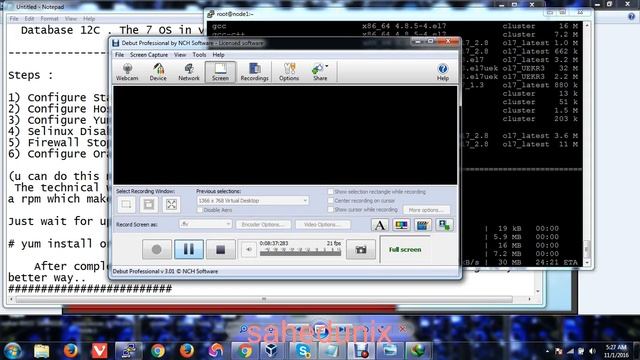Choose the Network camera source
Screen dimensions: 640x360
tap(189, 72)
